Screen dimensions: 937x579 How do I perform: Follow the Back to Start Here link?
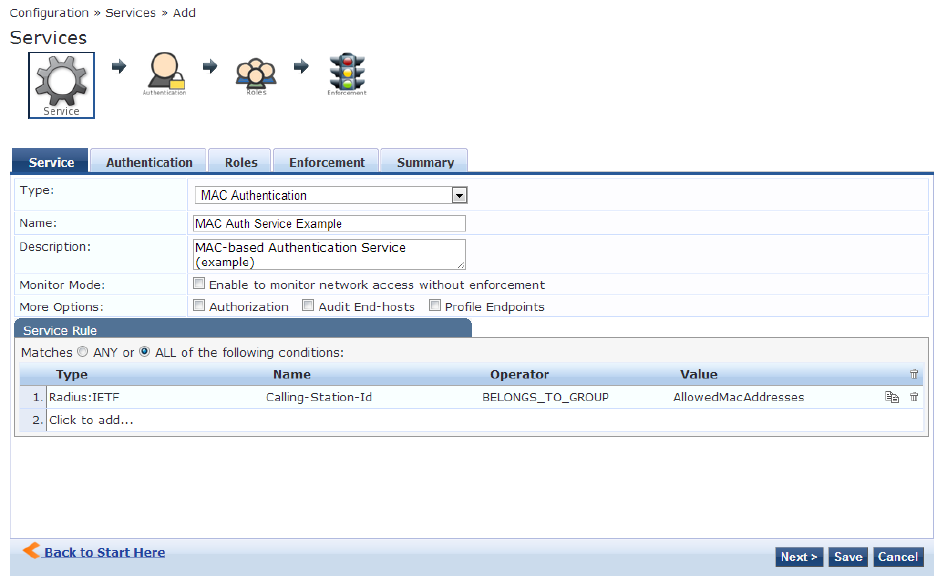pos(104,552)
